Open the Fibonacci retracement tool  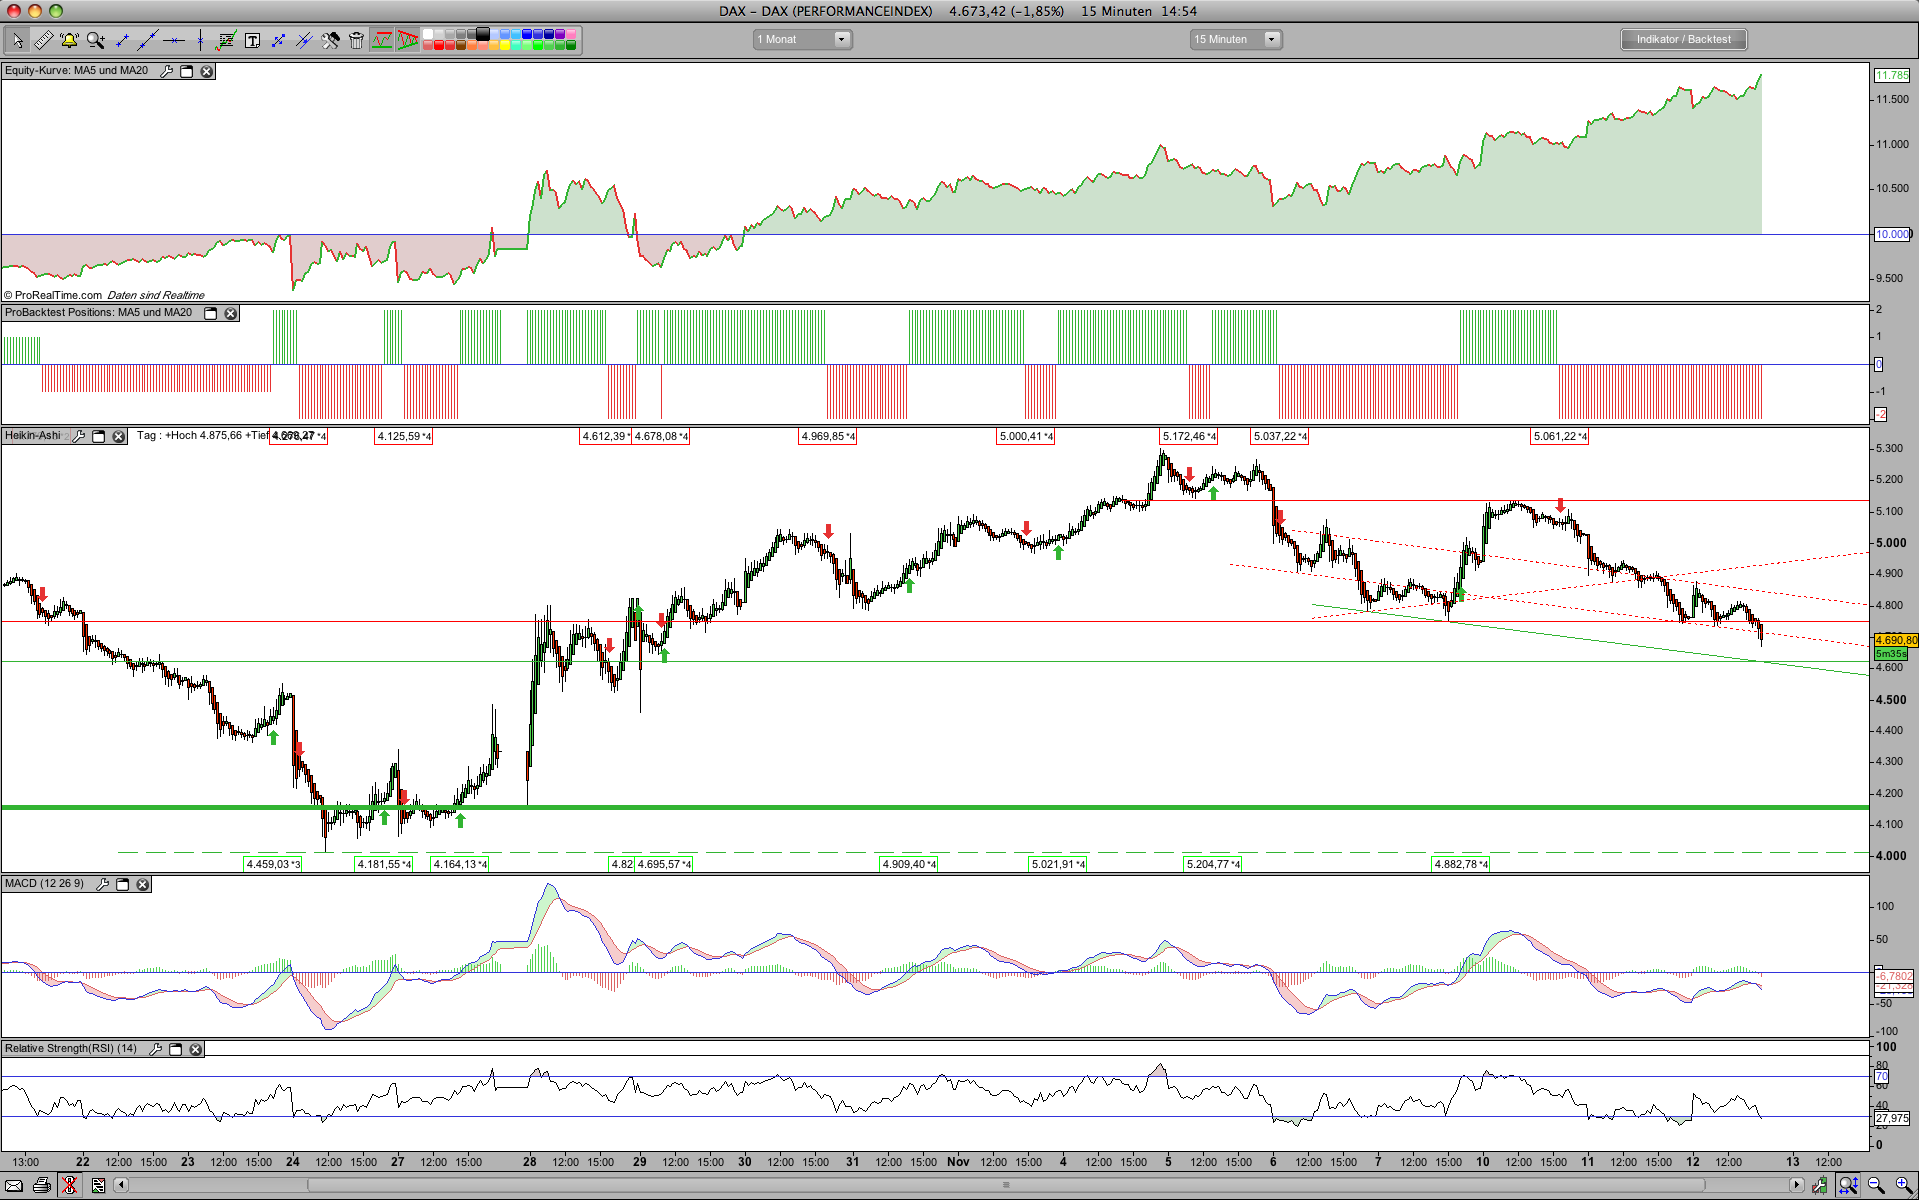[226, 40]
